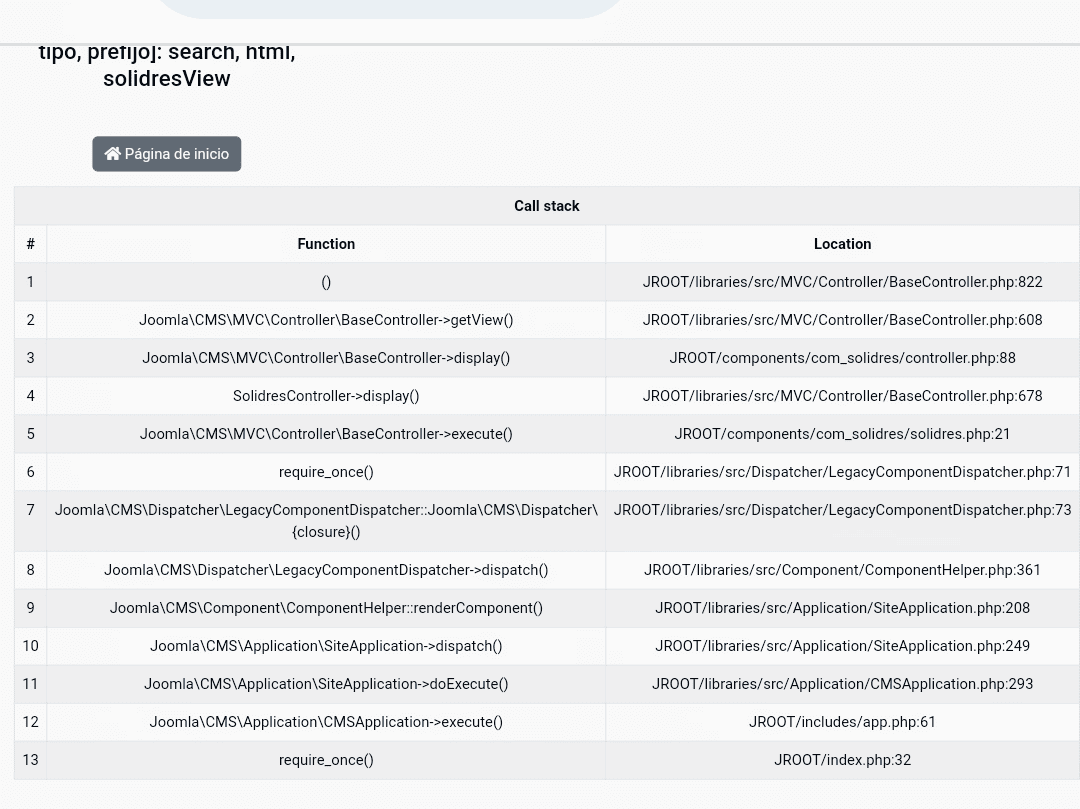Click the # column header

coord(30,244)
